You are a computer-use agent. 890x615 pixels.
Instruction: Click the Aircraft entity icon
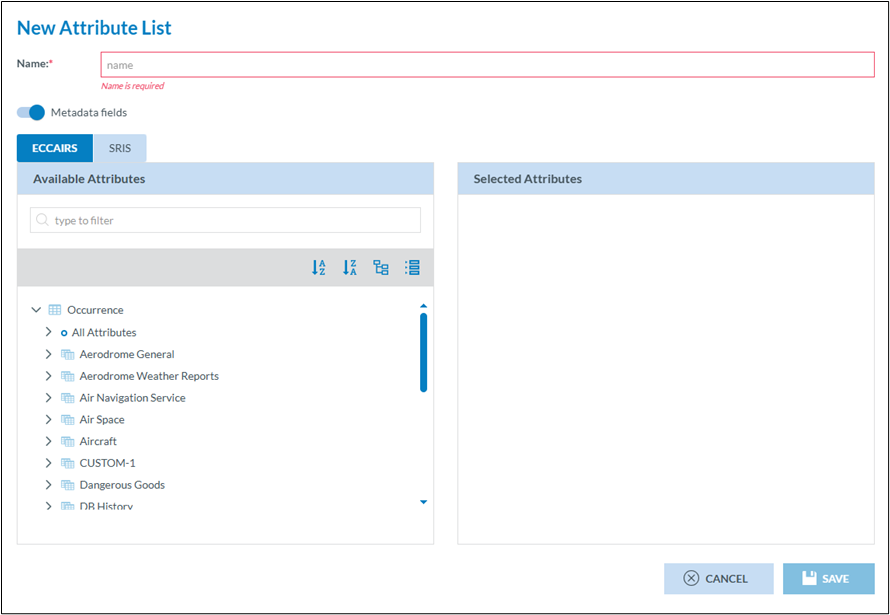[68, 441]
